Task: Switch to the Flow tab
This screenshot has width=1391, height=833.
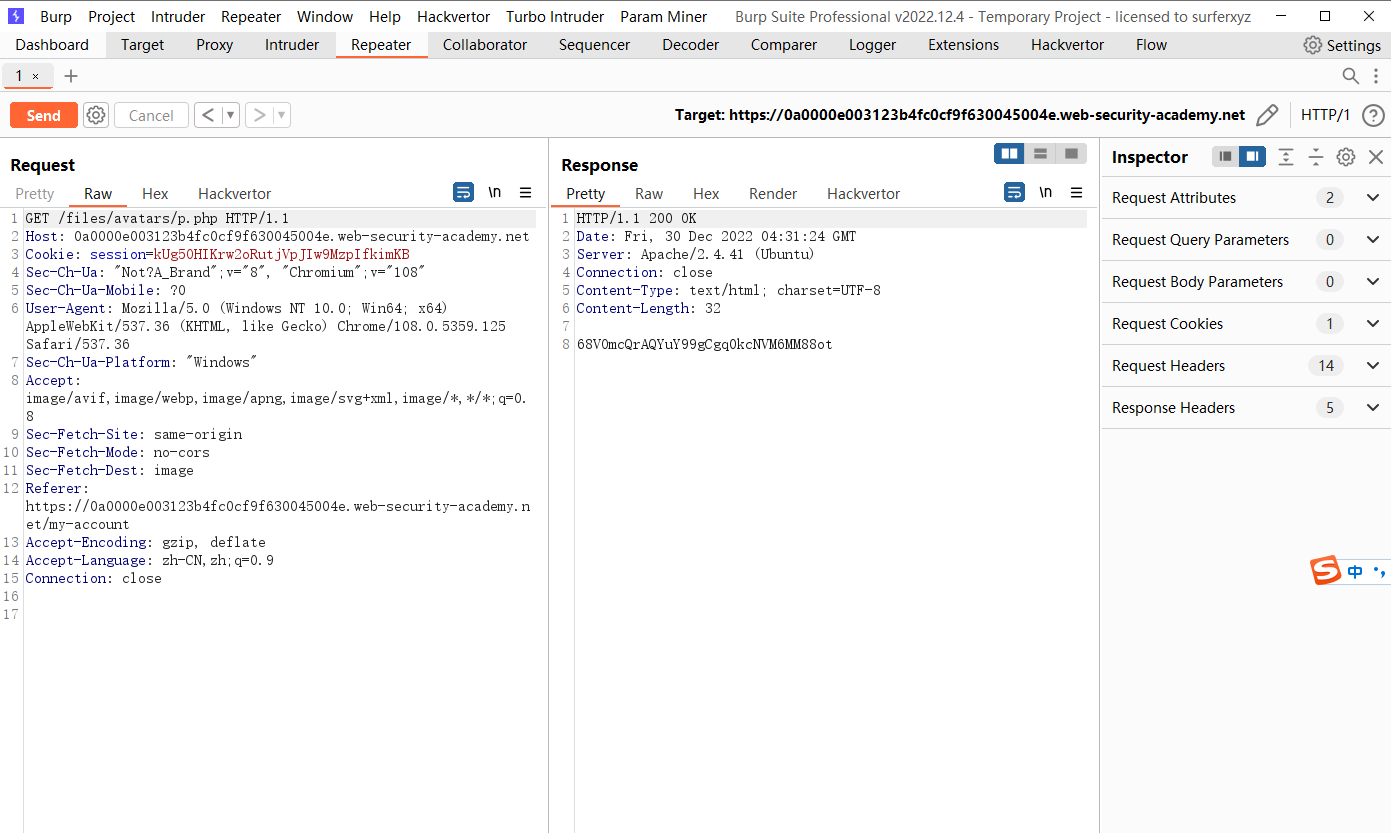Action: pos(1151,45)
